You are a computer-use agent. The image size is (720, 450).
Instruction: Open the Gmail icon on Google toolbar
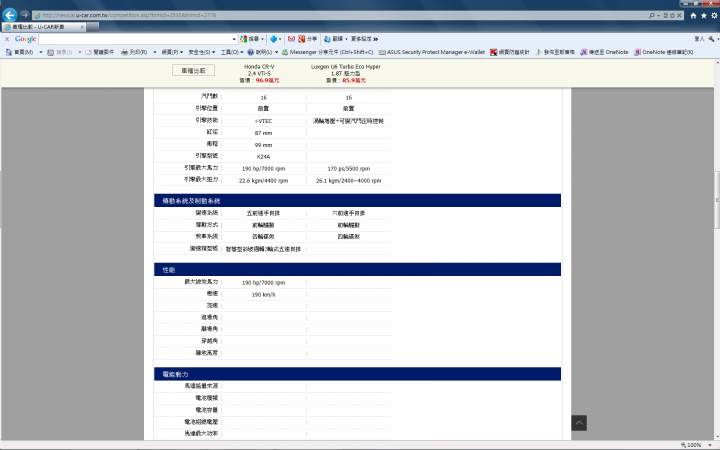pyautogui.click(x=291, y=39)
